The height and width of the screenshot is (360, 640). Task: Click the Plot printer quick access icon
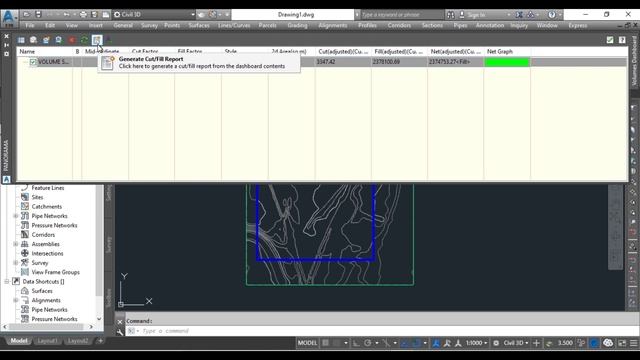(x=83, y=14)
